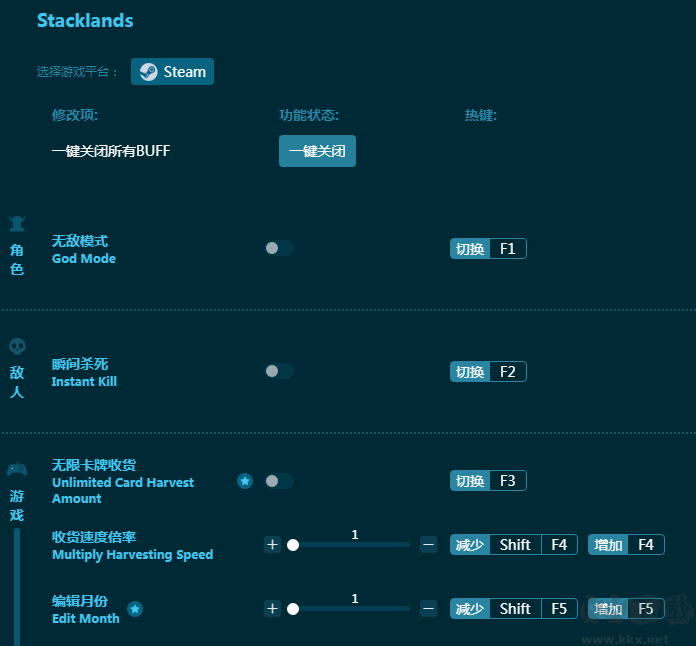Screen dimensions: 696x646
Task: Select the character category icon in sidebar
Action: pos(17,224)
